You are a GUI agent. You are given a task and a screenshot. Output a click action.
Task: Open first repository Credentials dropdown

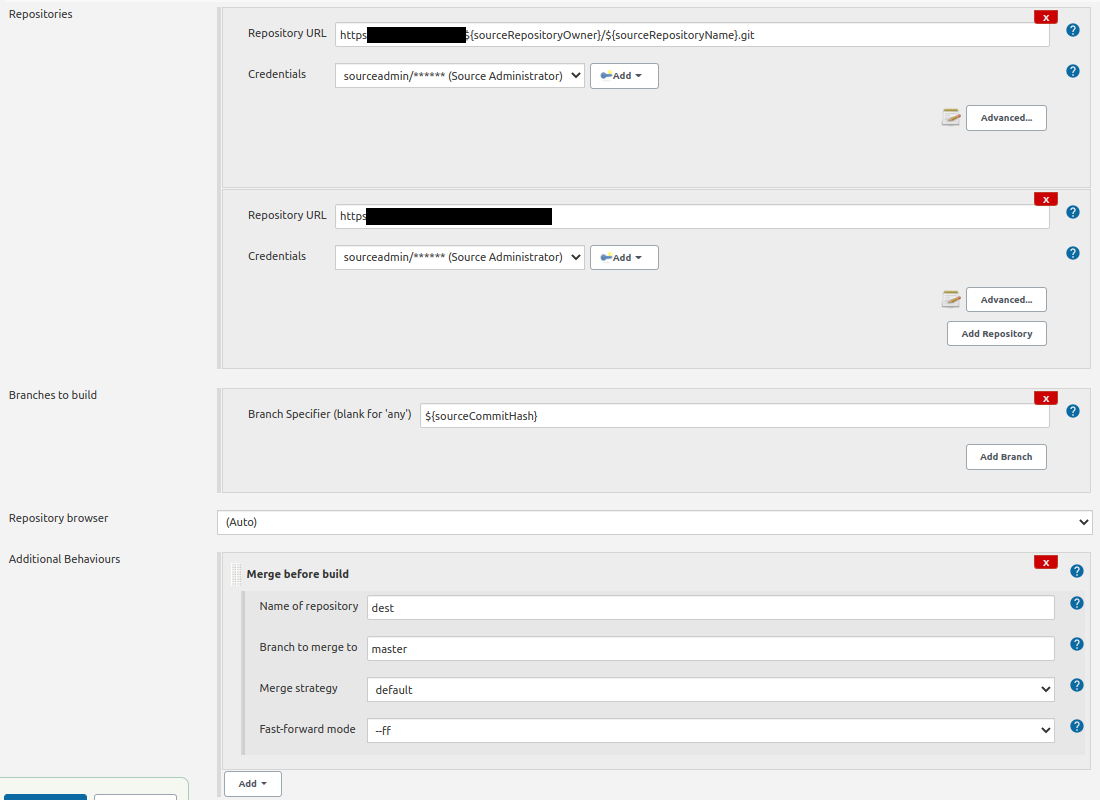tap(460, 76)
